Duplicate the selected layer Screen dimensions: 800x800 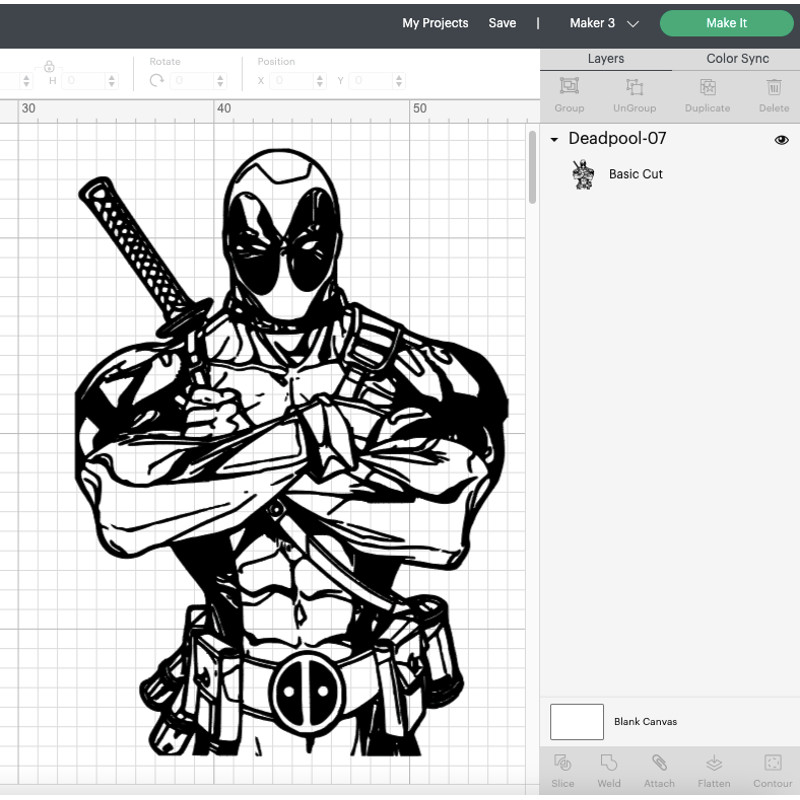(707, 87)
